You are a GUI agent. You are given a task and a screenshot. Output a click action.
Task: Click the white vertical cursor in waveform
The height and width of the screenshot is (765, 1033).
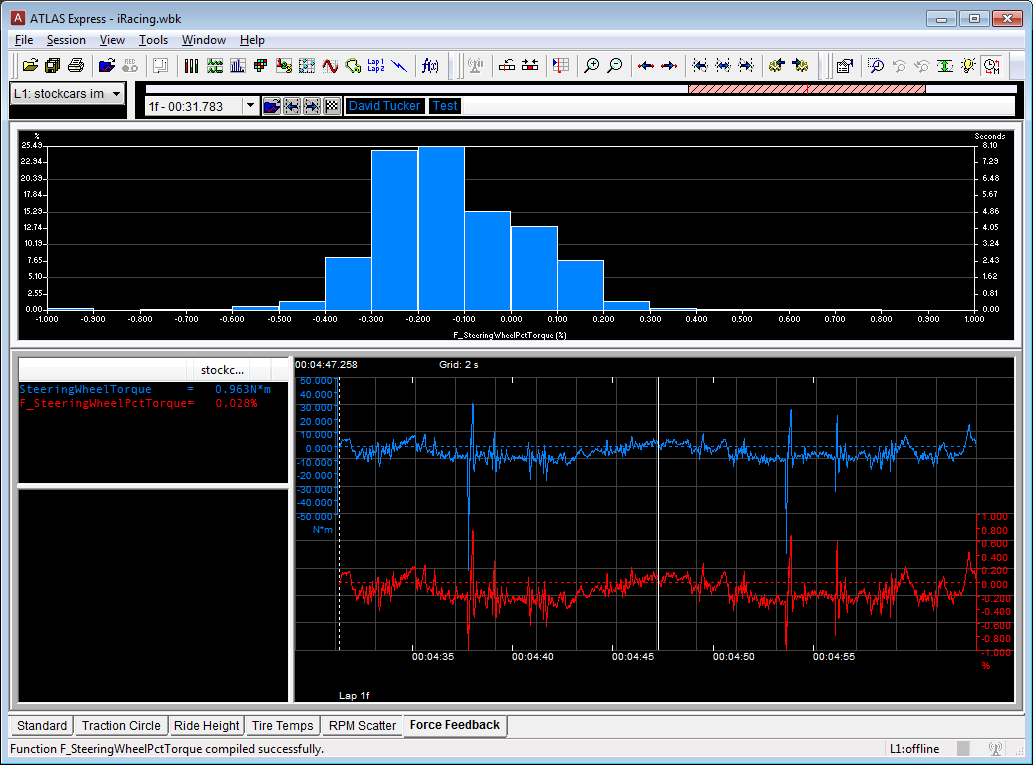658,514
